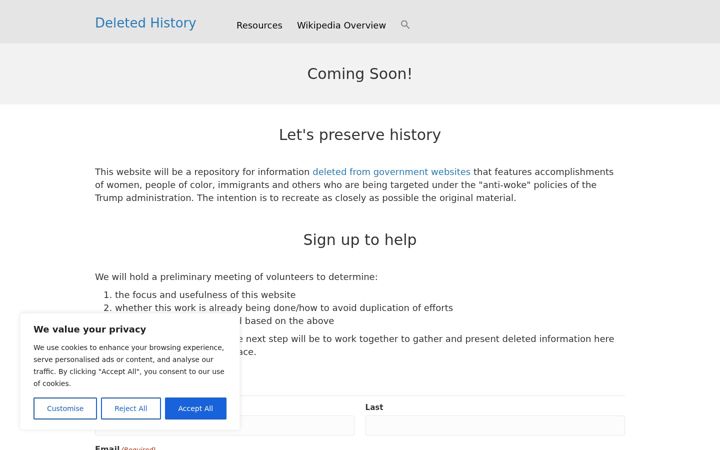
Task: Reject all cookies
Action: pos(131,408)
